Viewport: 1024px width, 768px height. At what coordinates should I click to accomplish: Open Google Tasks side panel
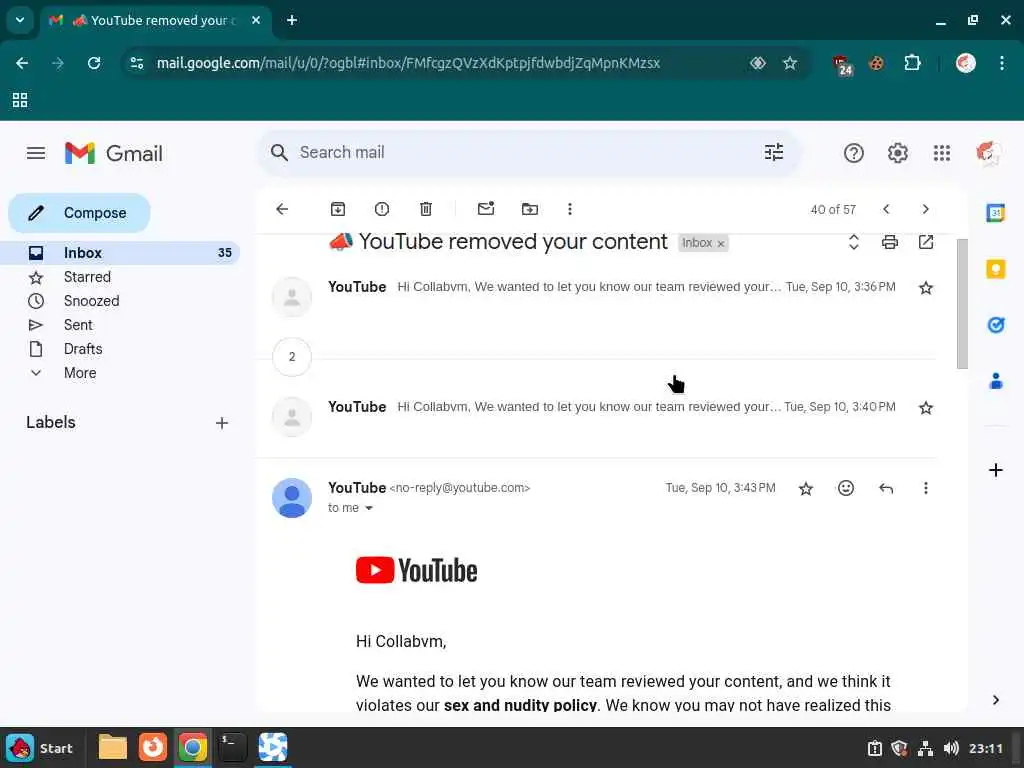(x=995, y=325)
